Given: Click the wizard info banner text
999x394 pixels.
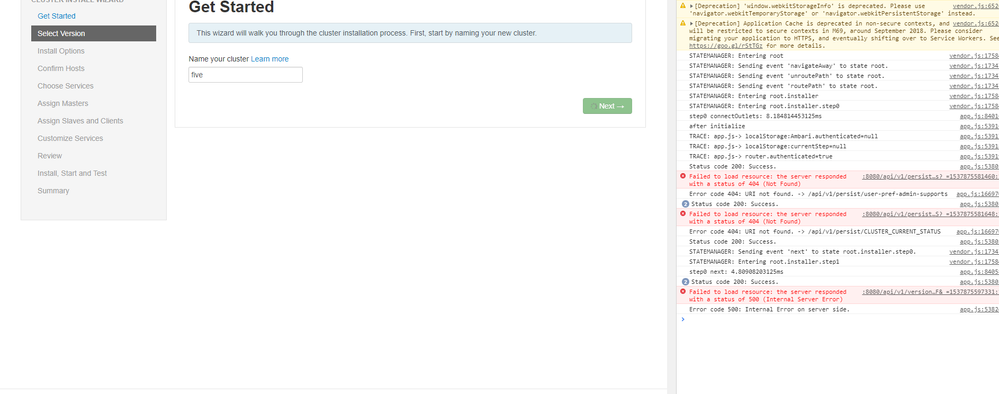Looking at the screenshot, I should point(366,33).
